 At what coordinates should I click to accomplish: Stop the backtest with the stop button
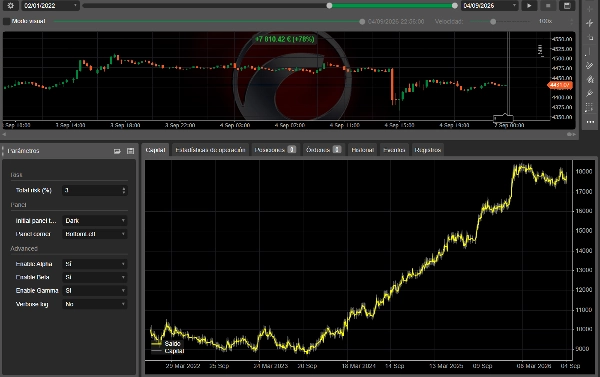click(548, 5)
